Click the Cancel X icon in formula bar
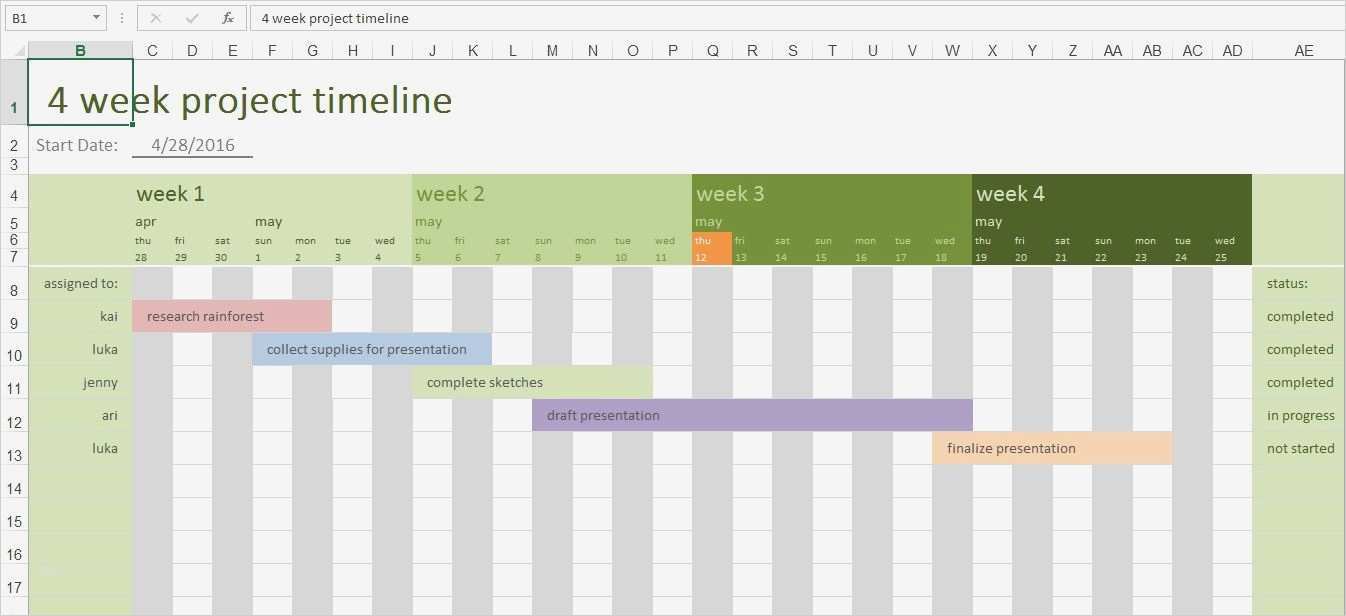The height and width of the screenshot is (616, 1346). coord(155,18)
